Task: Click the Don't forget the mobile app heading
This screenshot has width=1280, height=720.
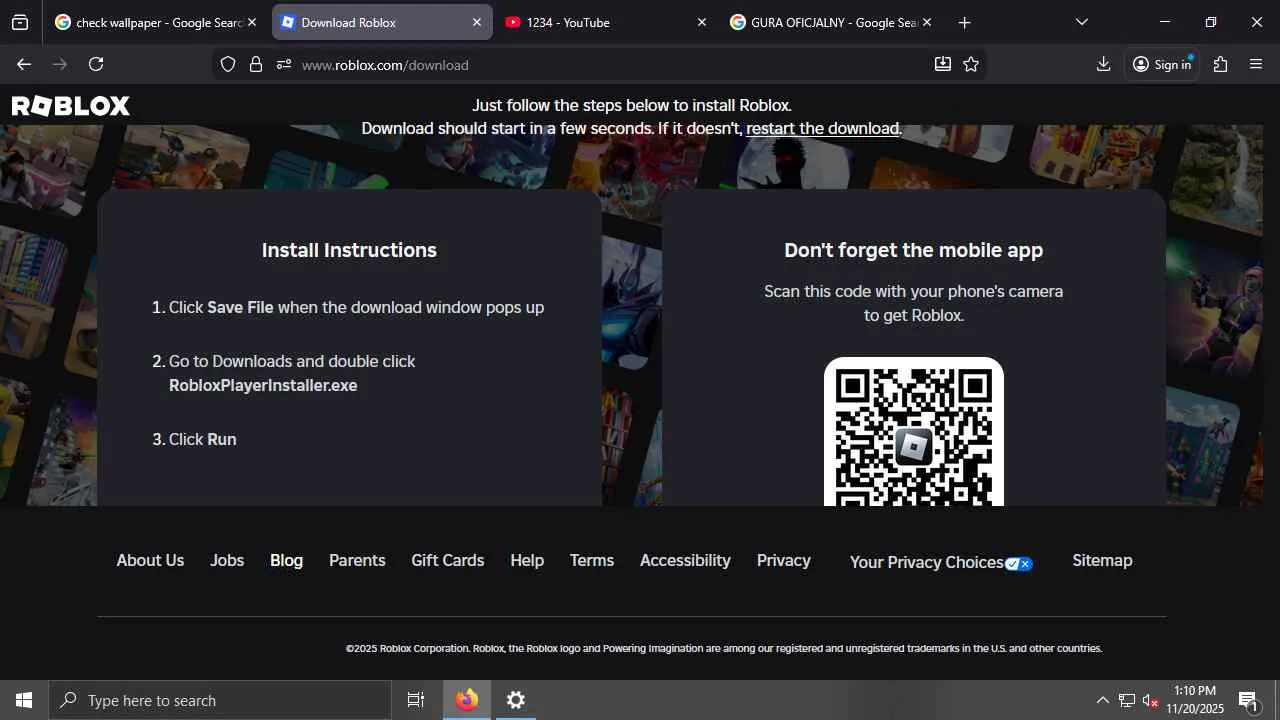Action: click(914, 251)
